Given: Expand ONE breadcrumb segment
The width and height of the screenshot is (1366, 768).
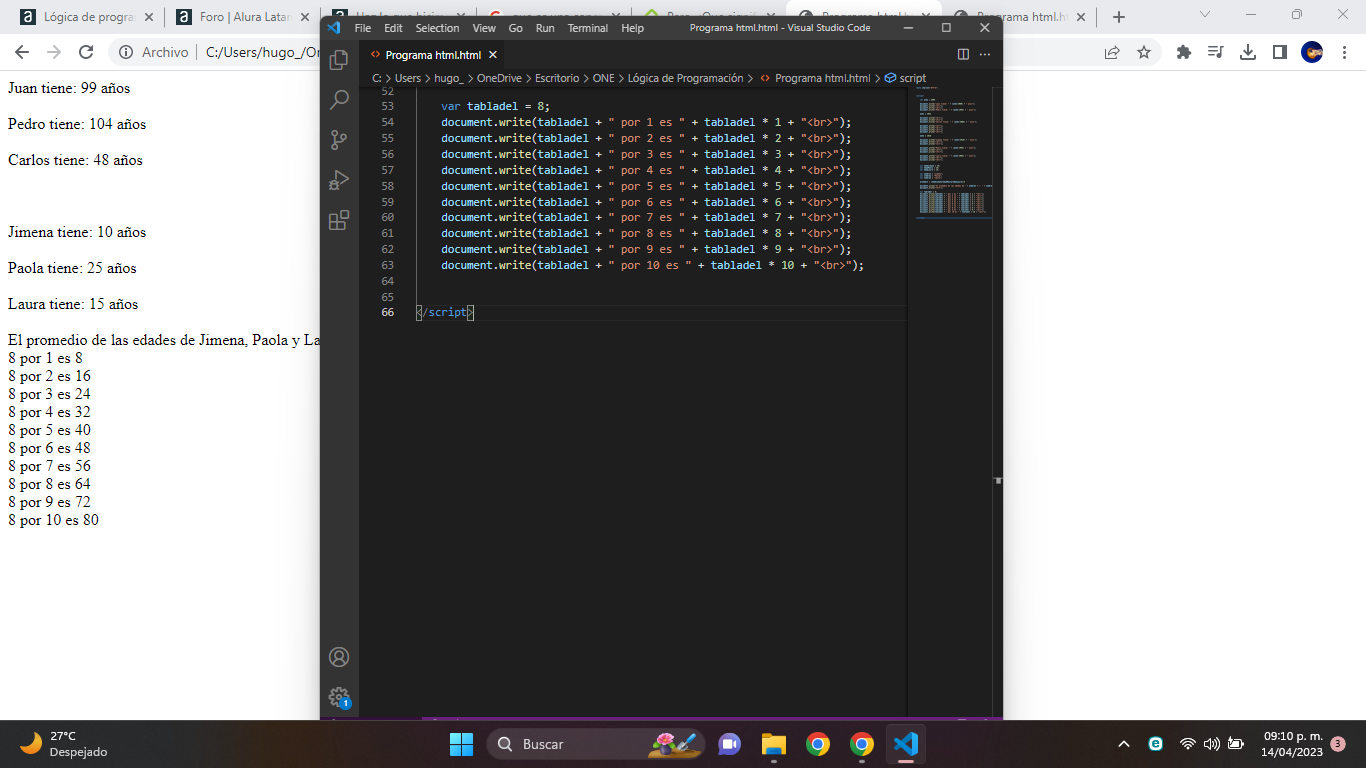Looking at the screenshot, I should [603, 78].
